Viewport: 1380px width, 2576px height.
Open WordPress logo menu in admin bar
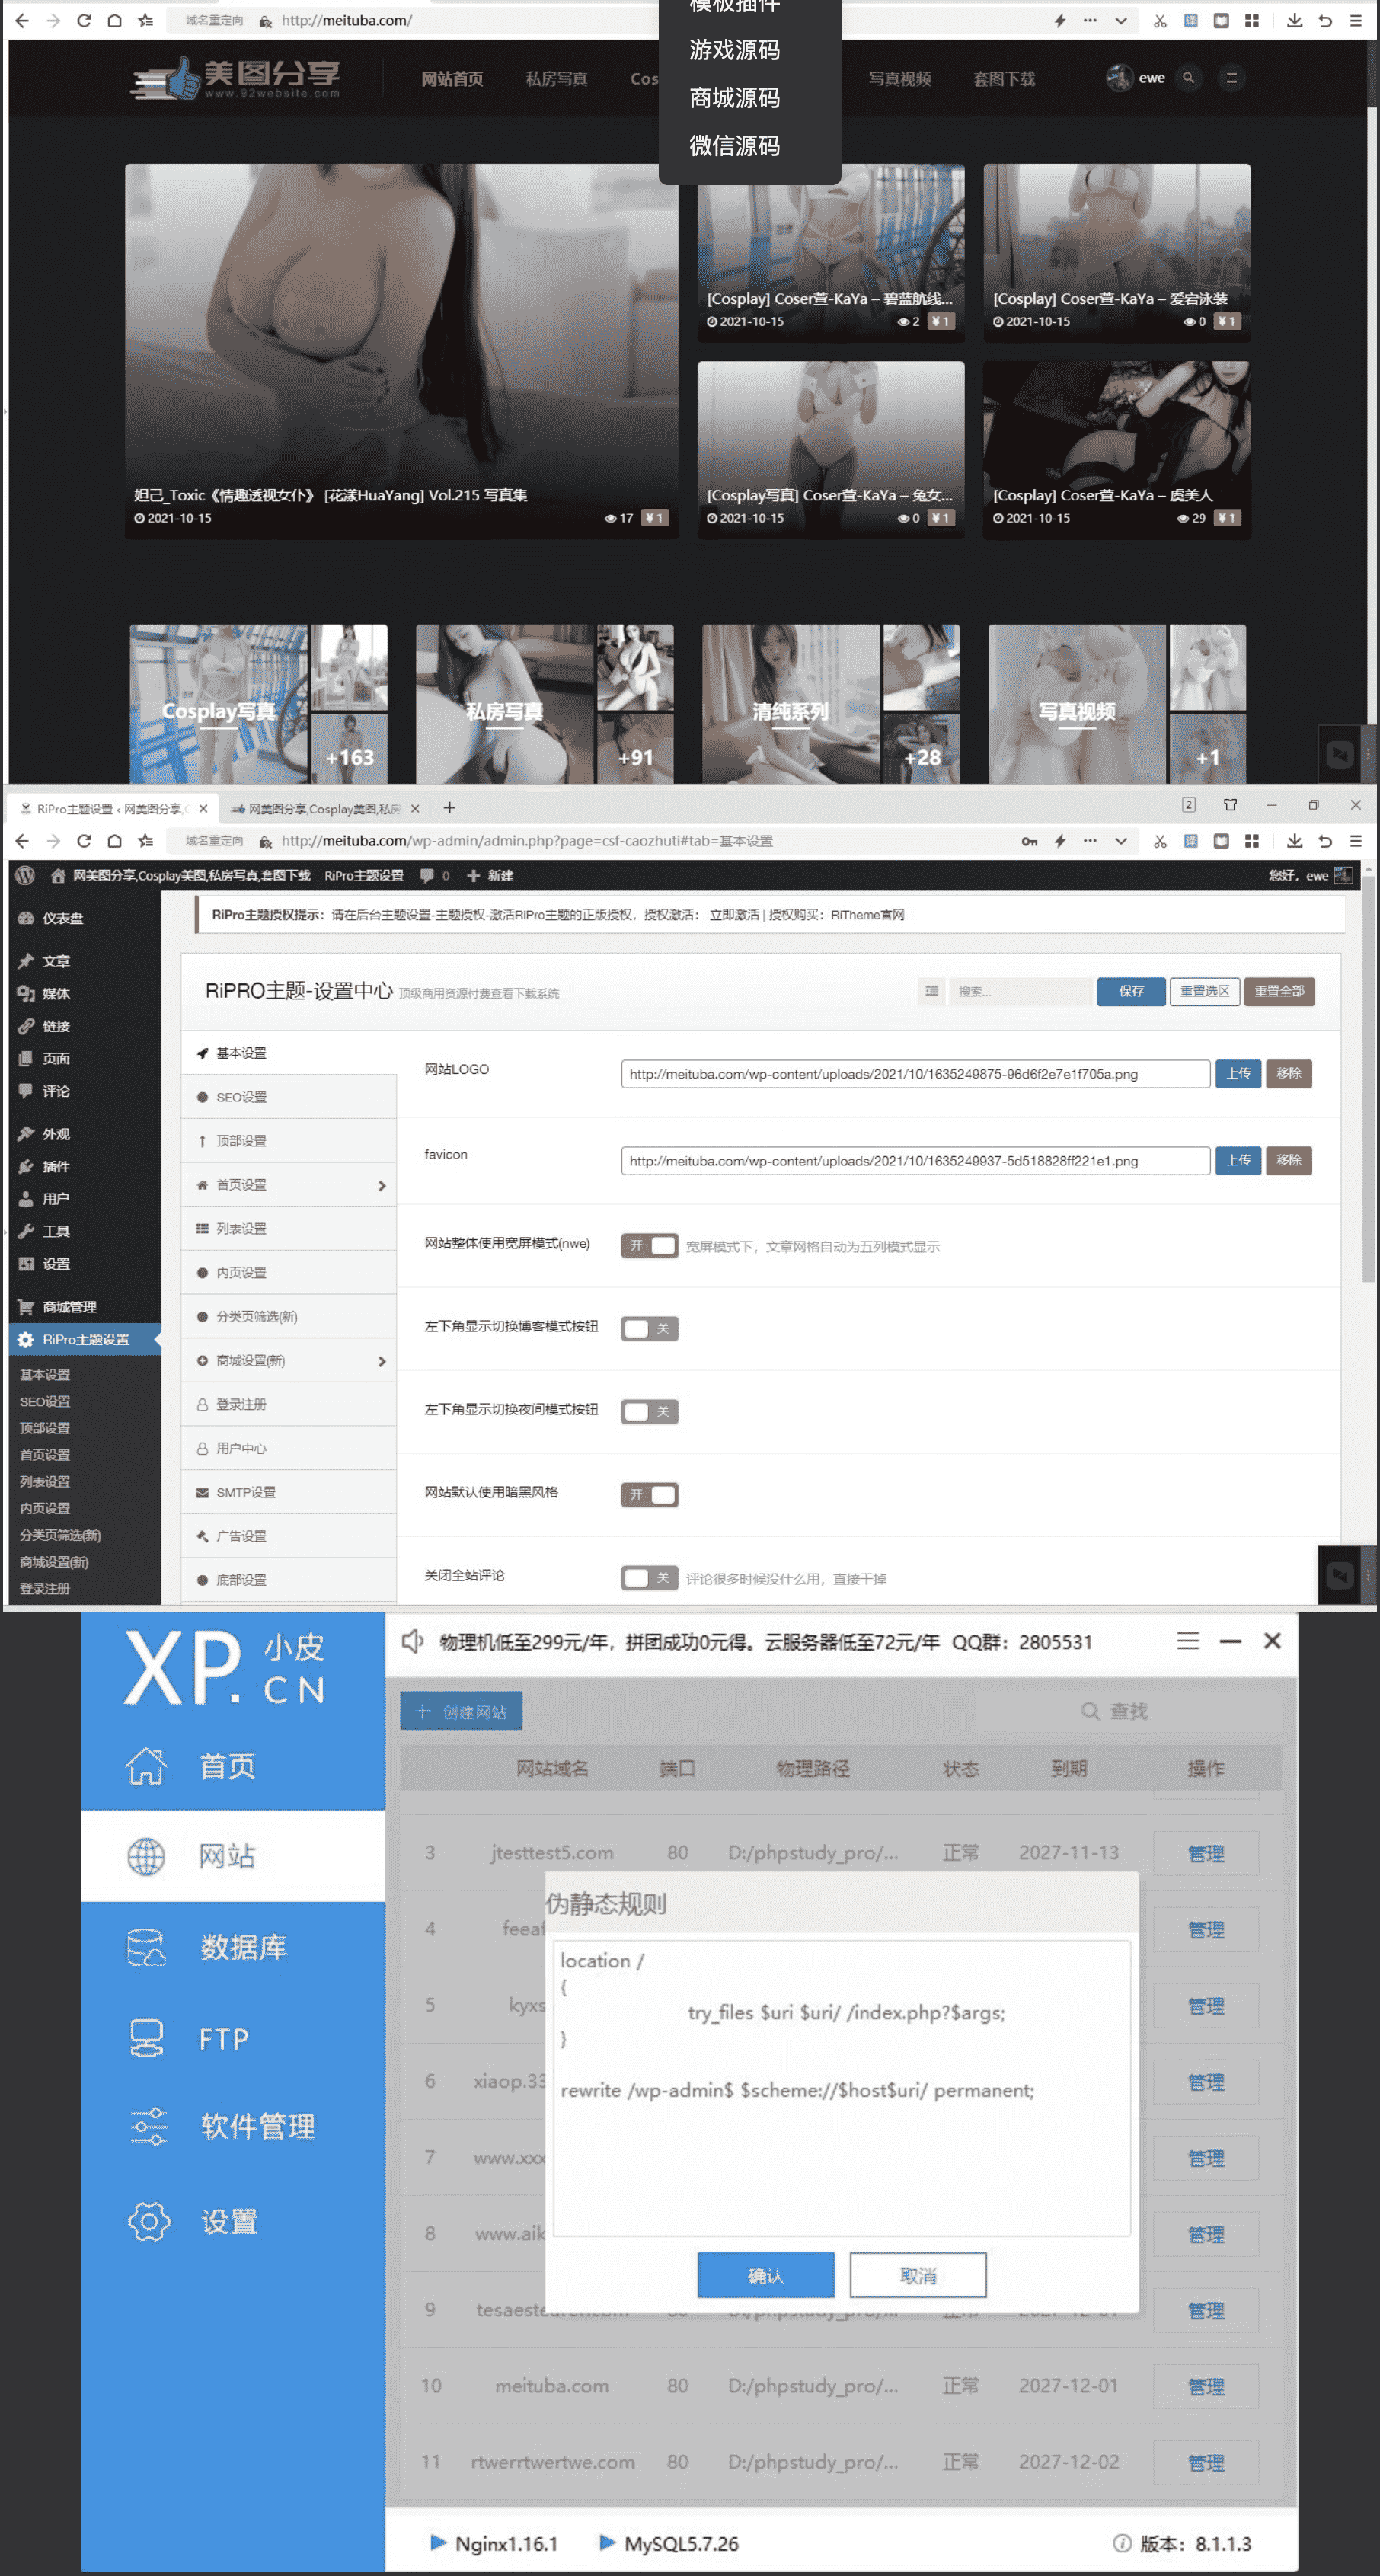coord(26,875)
